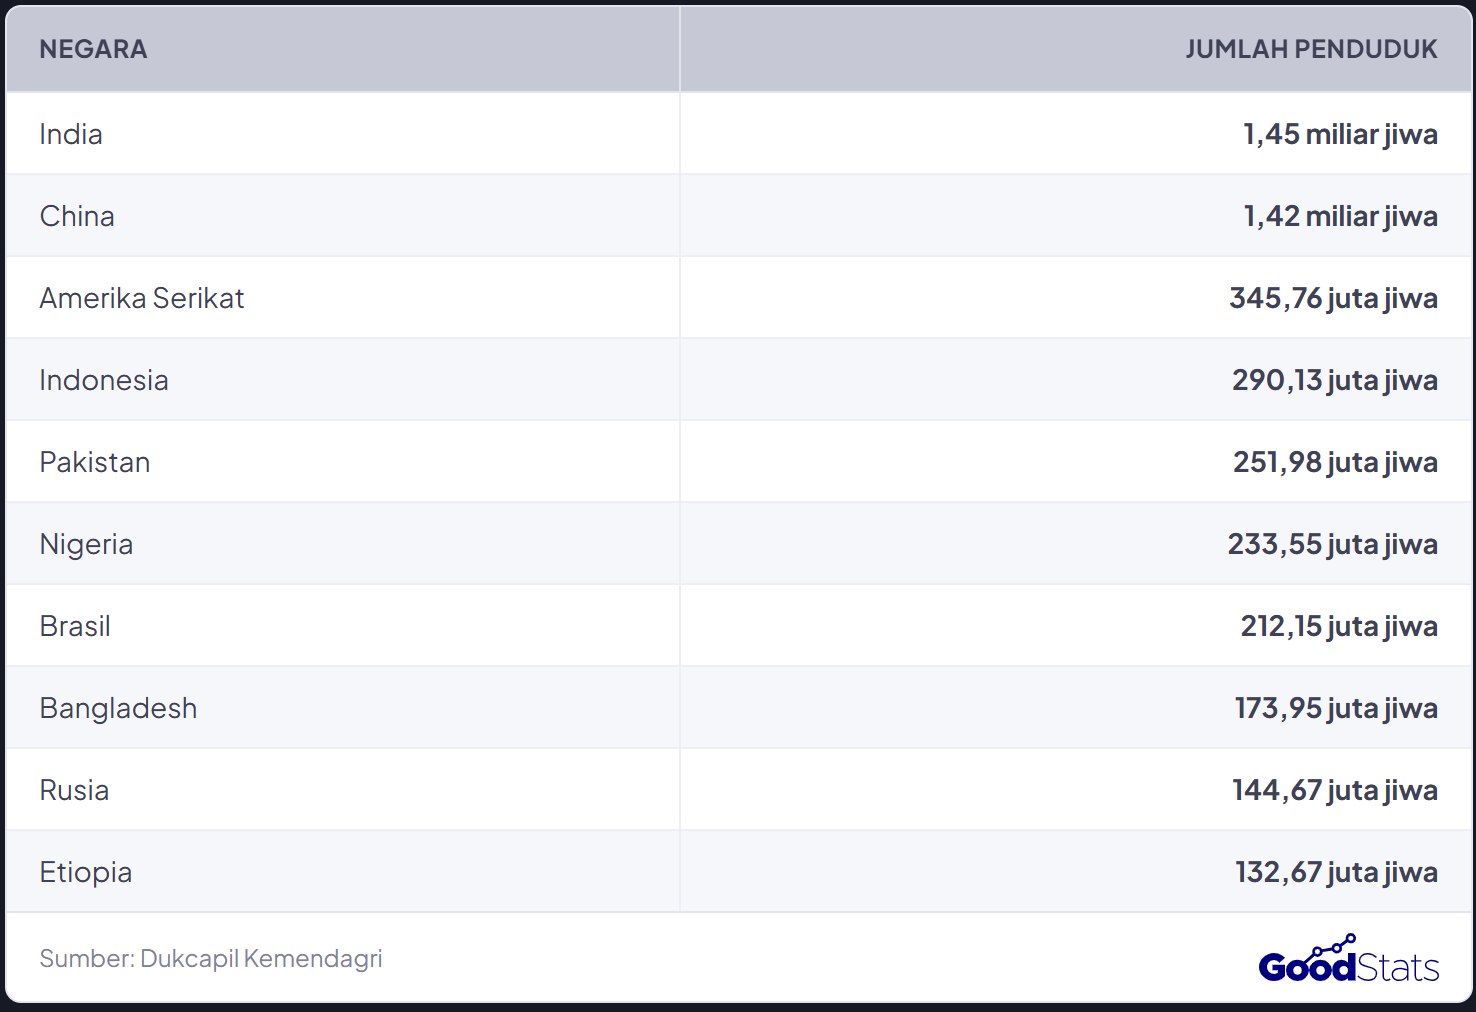Click the 345,76 juta jiwa value

click(x=1333, y=298)
